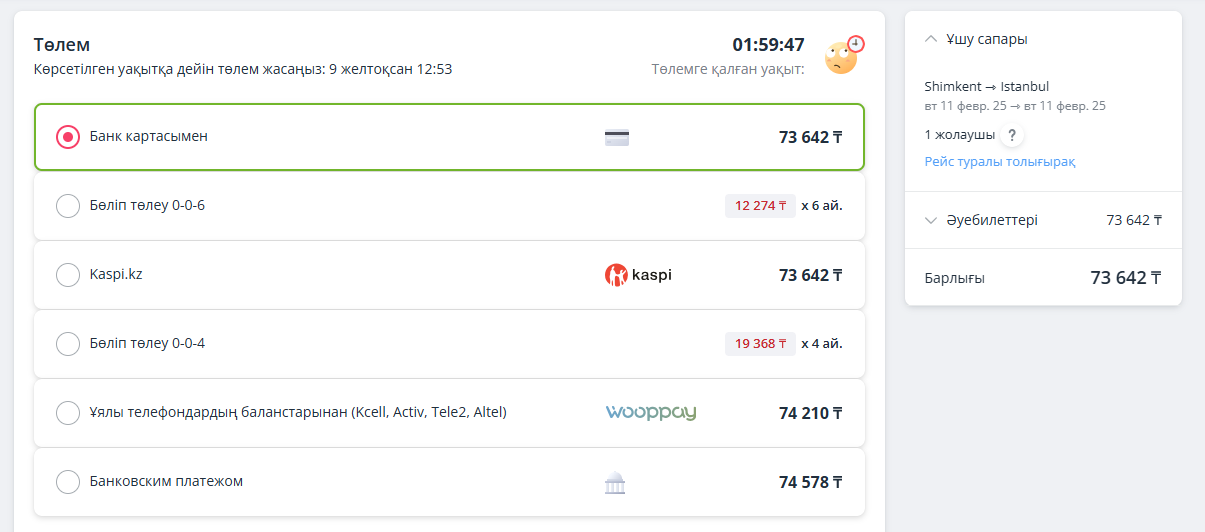Select Банк картасымен radio button

tap(68, 137)
